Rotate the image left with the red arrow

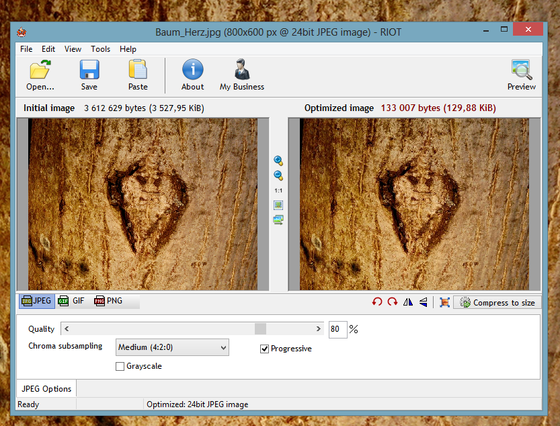[377, 302]
